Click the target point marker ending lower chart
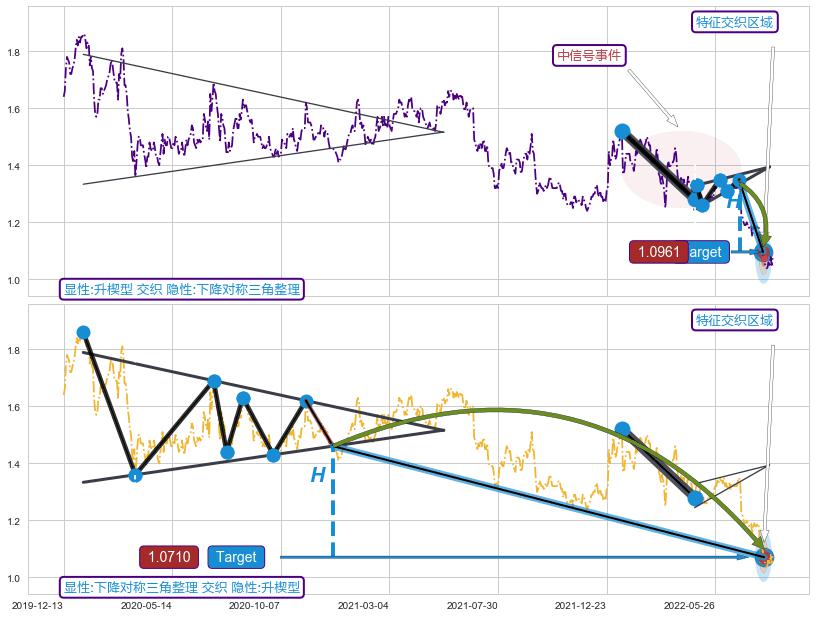Screen dimensions: 816x617 pos(765,557)
